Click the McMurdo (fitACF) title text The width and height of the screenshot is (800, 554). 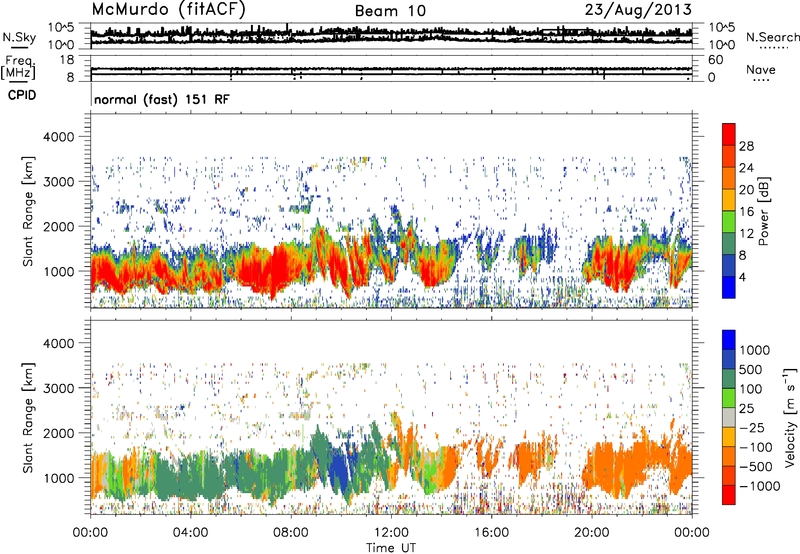pos(168,10)
